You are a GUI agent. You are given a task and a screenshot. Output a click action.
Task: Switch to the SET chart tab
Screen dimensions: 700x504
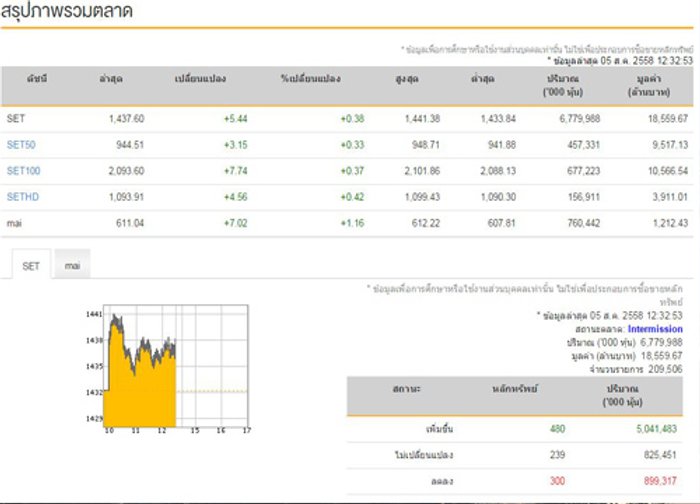click(31, 266)
